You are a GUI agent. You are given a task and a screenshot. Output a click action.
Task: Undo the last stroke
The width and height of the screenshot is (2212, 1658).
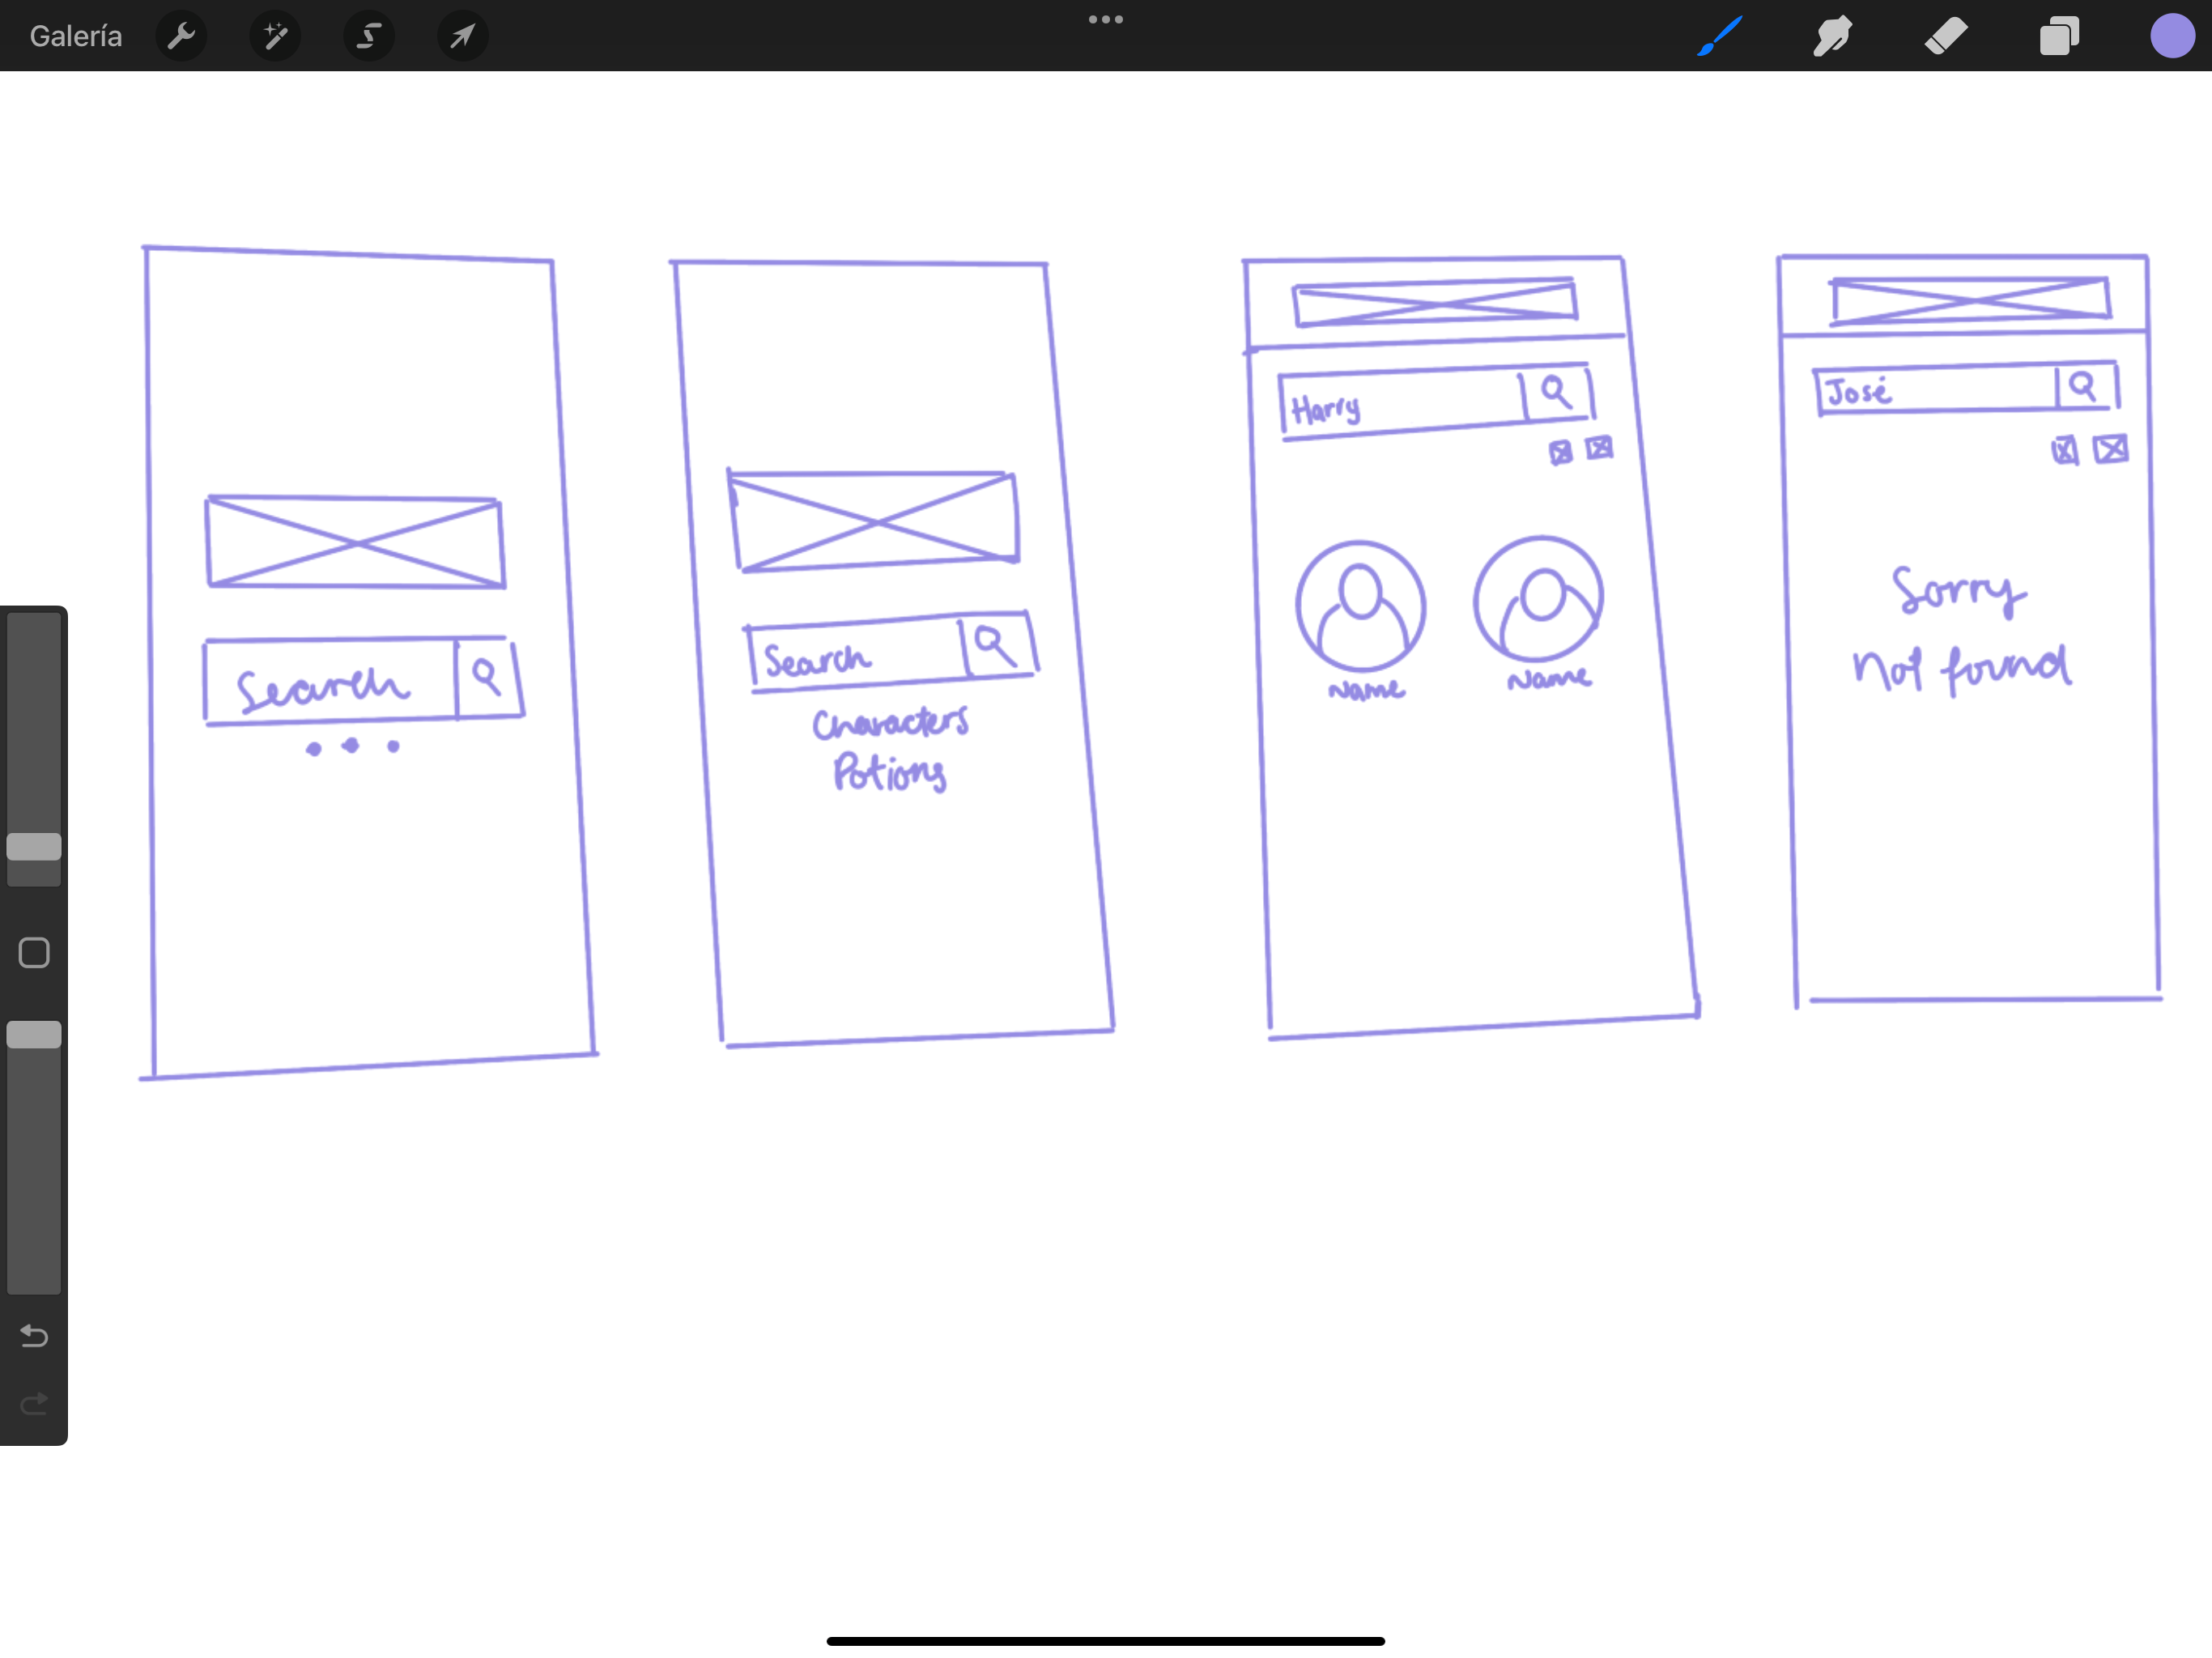[34, 1335]
